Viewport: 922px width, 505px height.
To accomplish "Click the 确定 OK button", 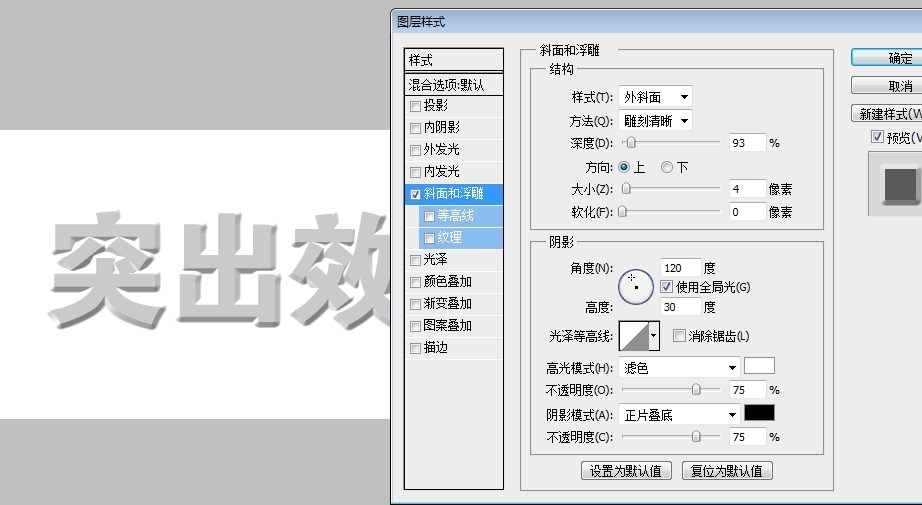I will pos(887,58).
